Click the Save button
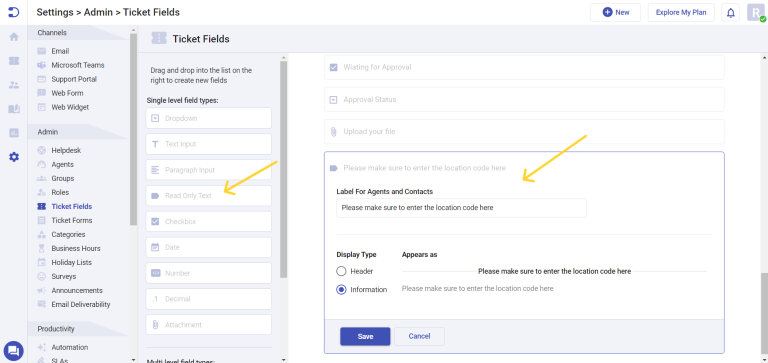This screenshot has height=363, width=768. (365, 337)
